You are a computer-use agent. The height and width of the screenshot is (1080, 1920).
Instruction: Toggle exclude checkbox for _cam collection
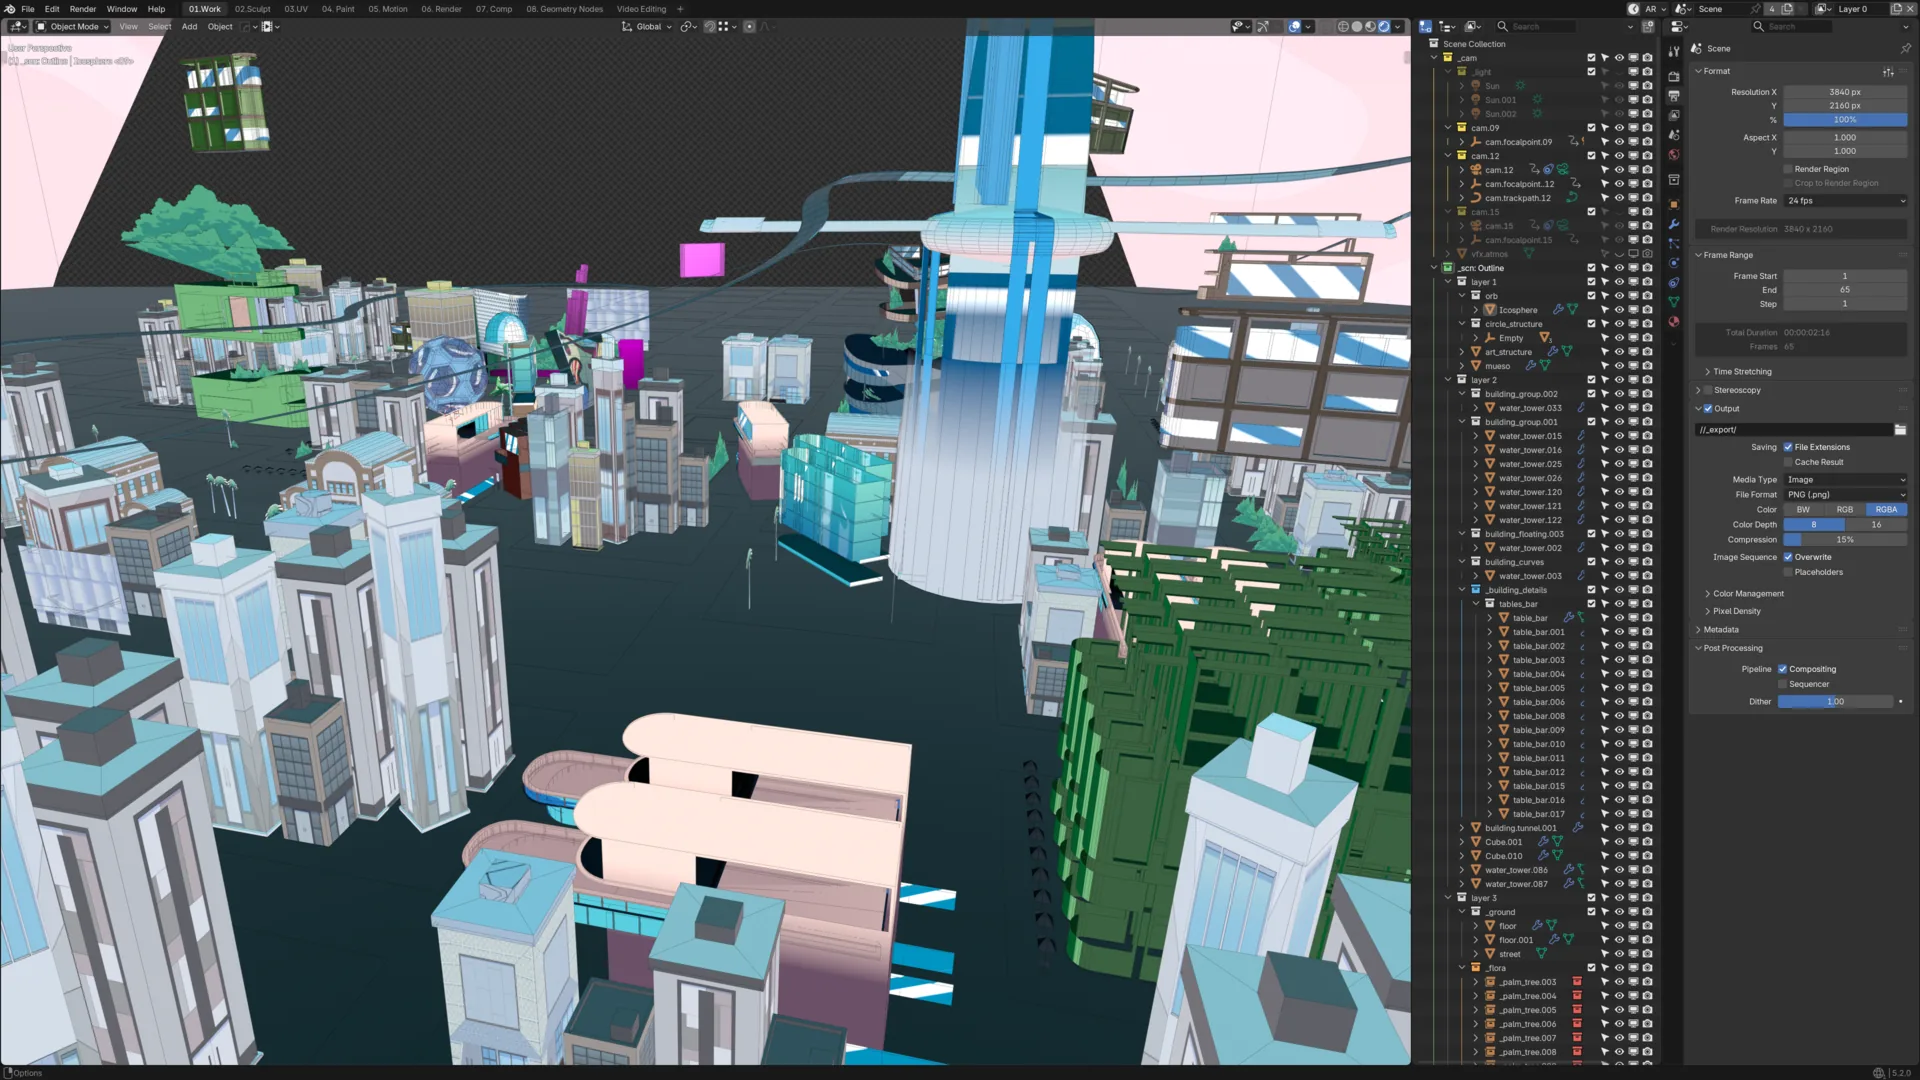point(1591,58)
